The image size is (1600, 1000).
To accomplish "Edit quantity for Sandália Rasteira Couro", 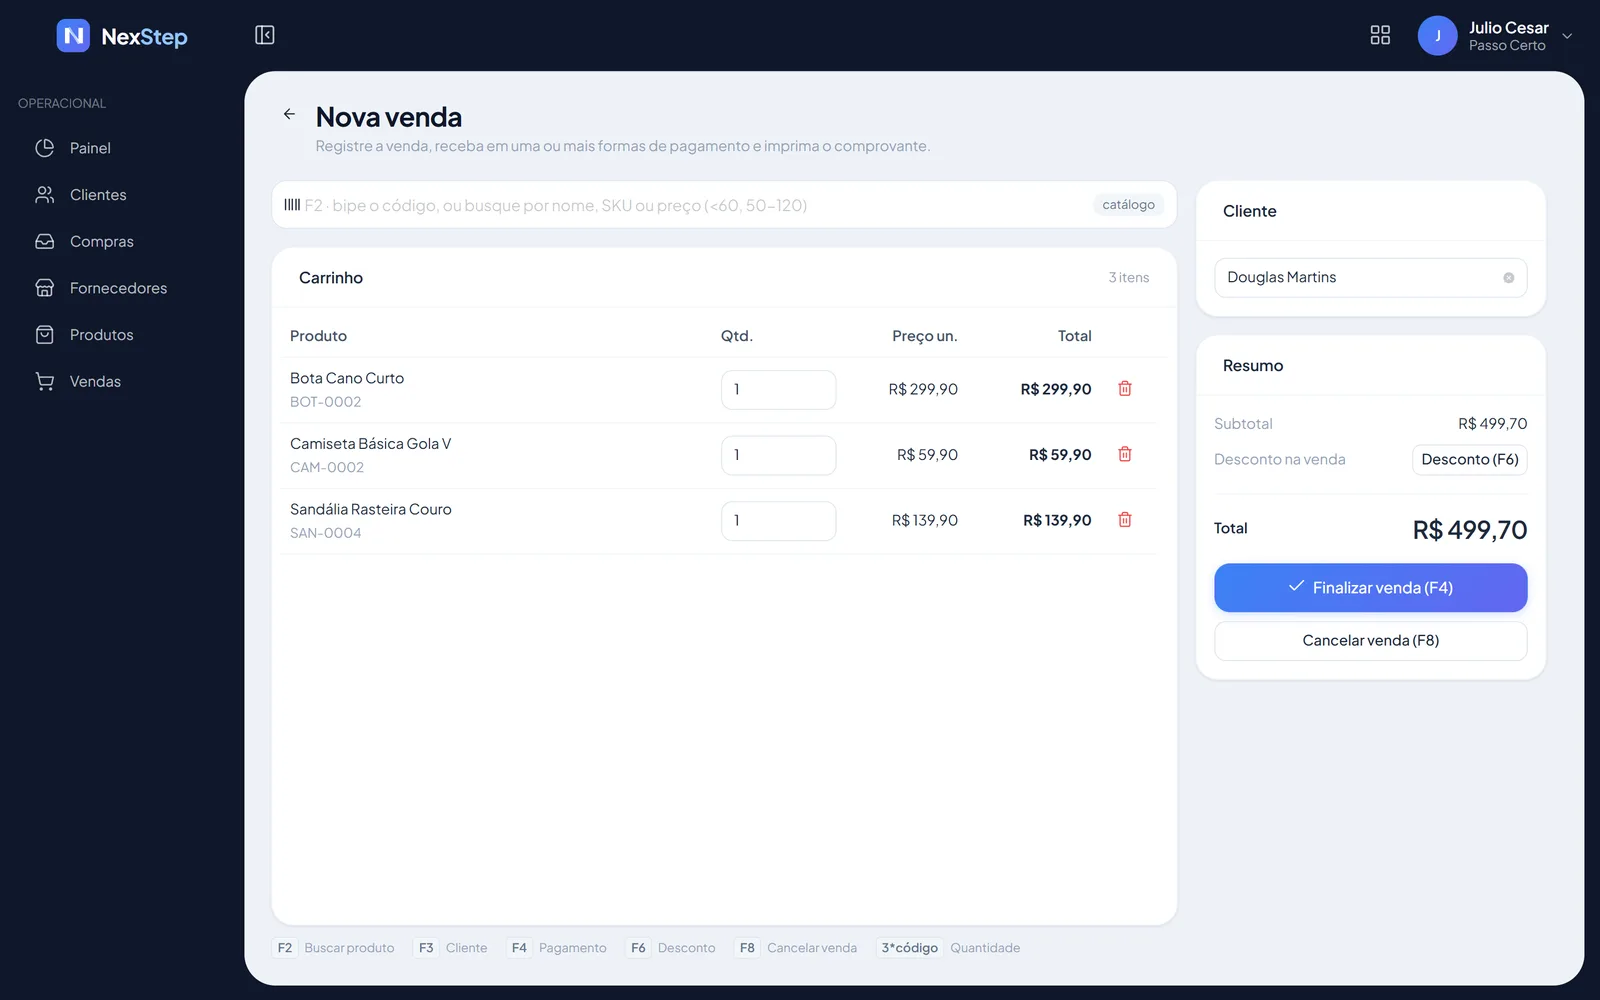I will tap(778, 521).
